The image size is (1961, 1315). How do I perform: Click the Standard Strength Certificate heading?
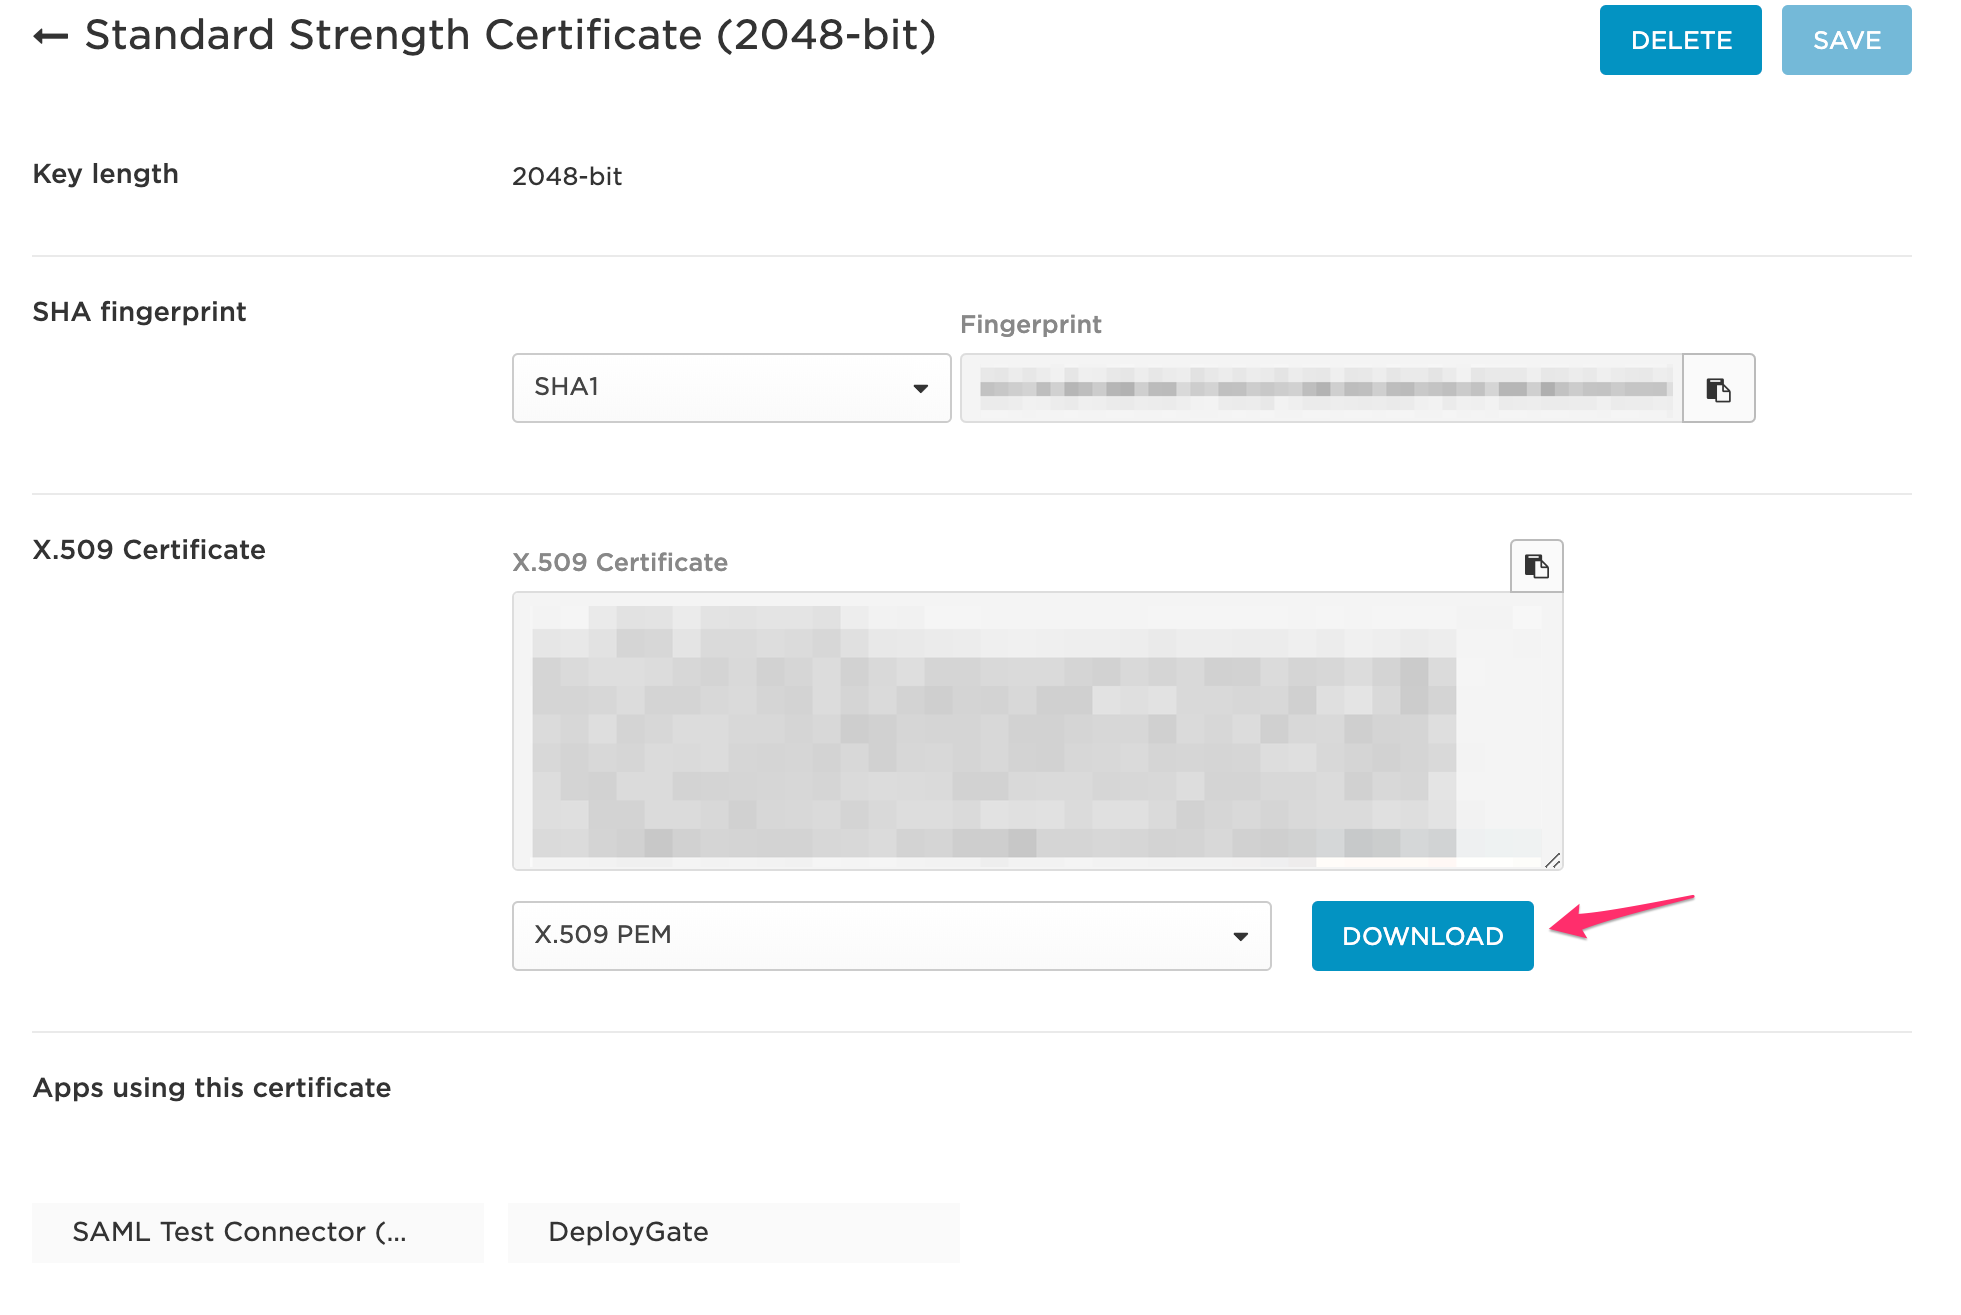click(x=512, y=36)
